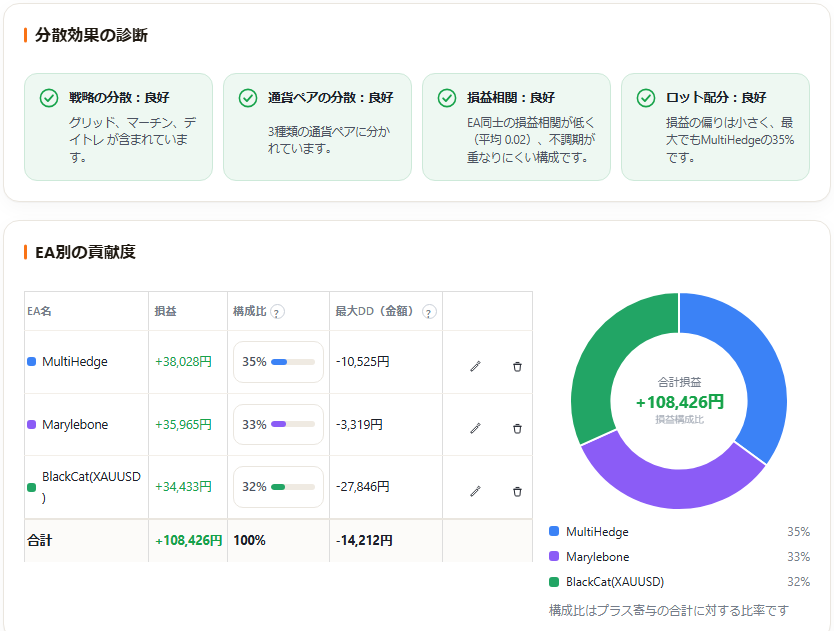Image resolution: width=834 pixels, height=631 pixels.
Task: Click the +108,426円 total in donut center
Action: (x=680, y=402)
